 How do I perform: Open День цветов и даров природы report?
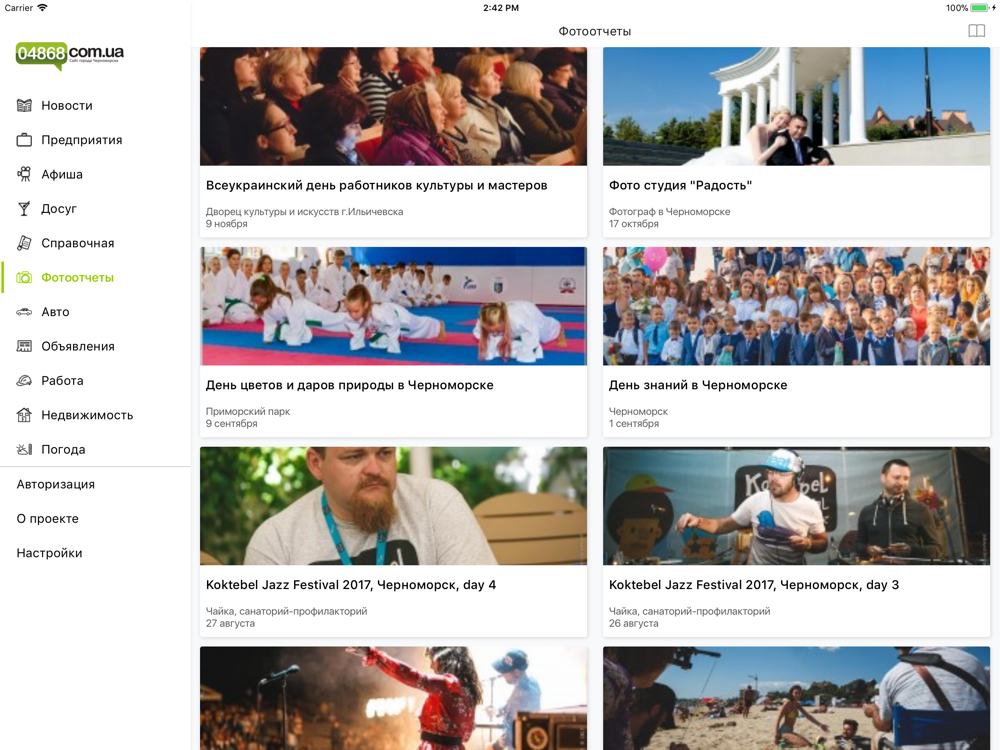(393, 342)
